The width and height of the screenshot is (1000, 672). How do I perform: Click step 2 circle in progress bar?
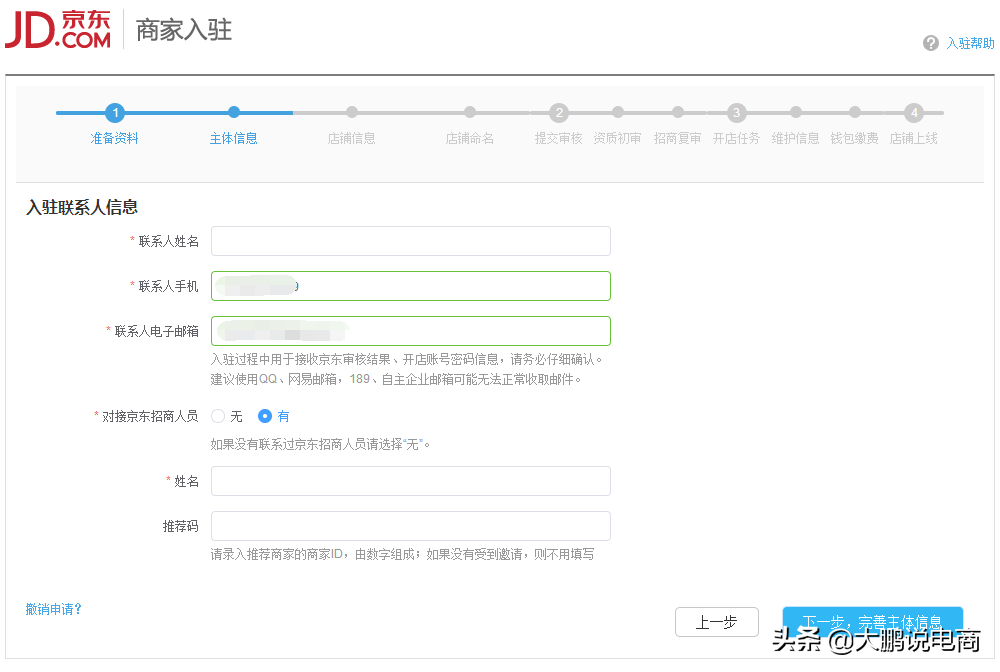pos(559,113)
